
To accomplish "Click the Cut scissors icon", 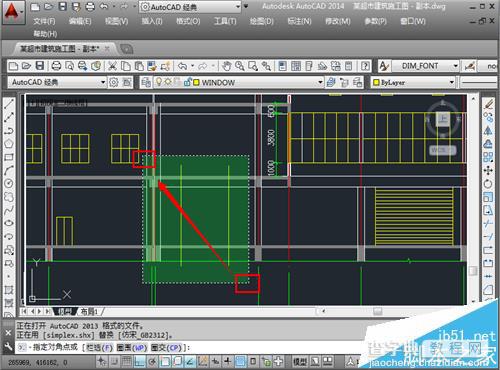I will coord(113,66).
